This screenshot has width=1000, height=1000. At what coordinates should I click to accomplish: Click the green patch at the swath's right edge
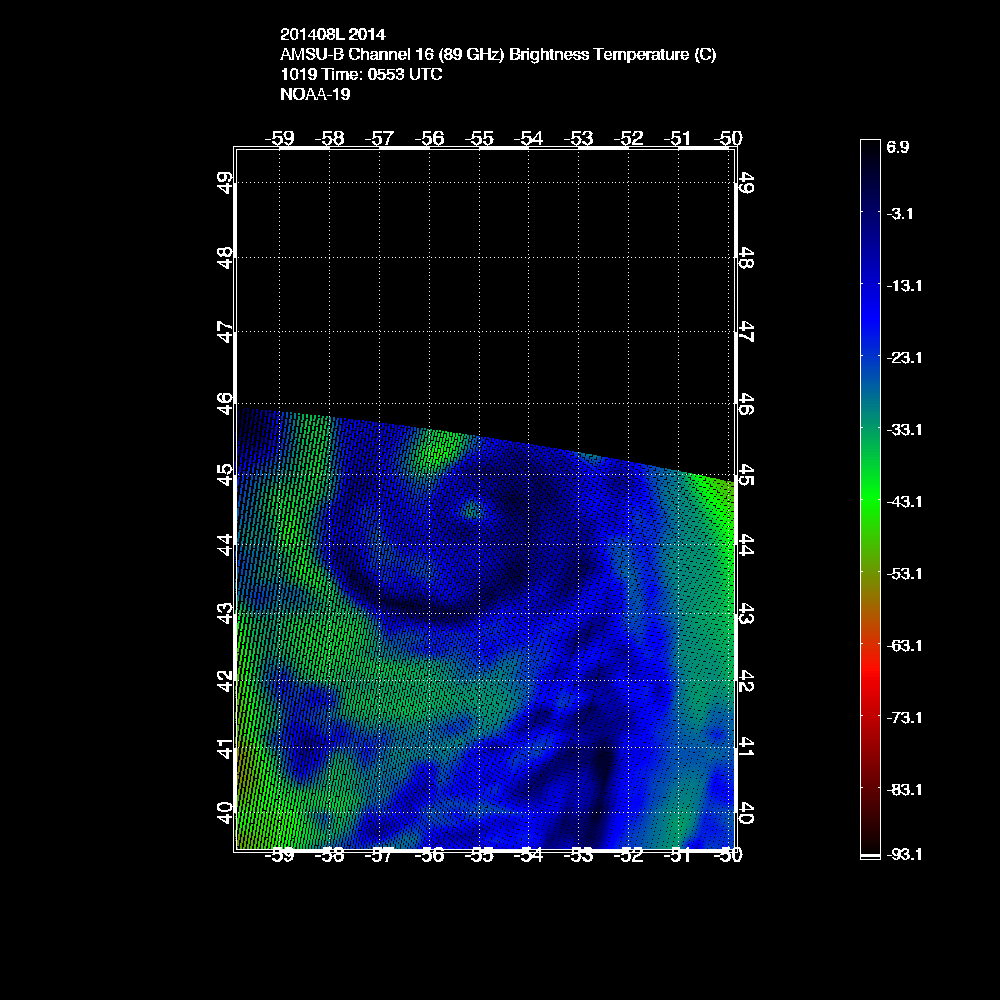716,505
